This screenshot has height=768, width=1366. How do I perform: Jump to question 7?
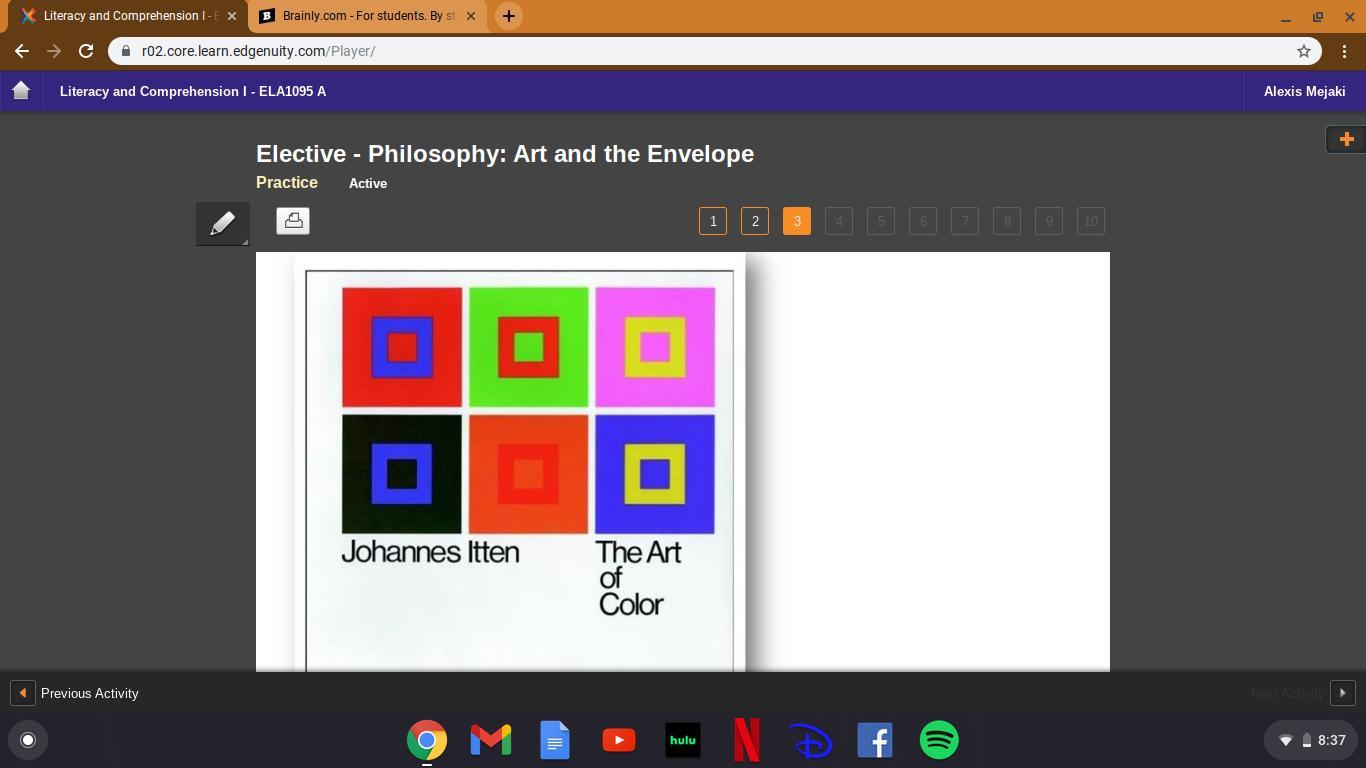pos(965,221)
